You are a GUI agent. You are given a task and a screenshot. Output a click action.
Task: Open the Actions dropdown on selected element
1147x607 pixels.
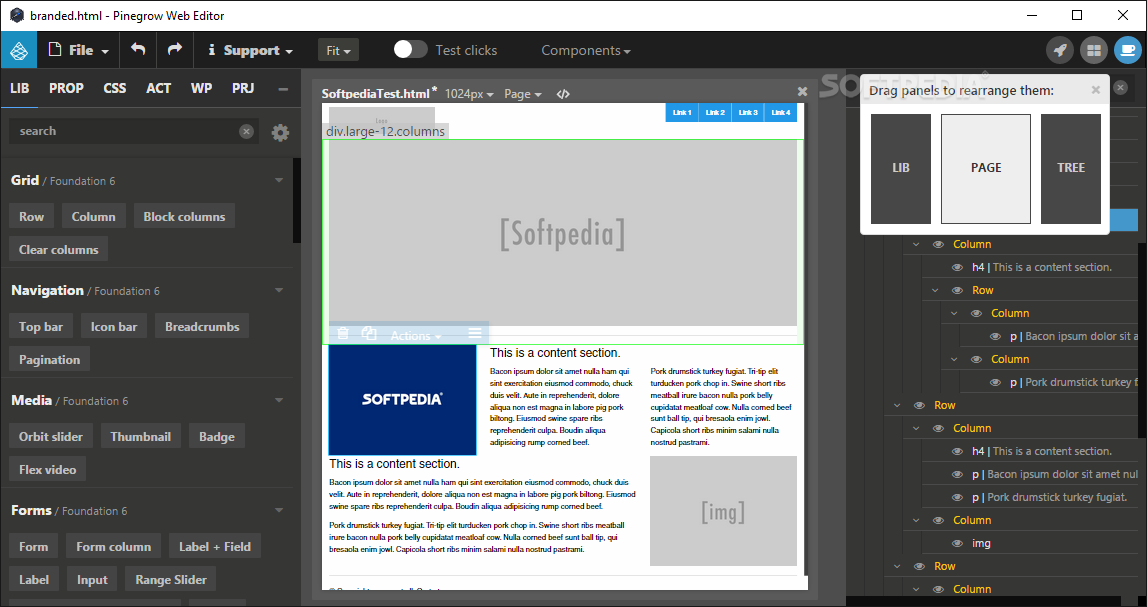415,336
